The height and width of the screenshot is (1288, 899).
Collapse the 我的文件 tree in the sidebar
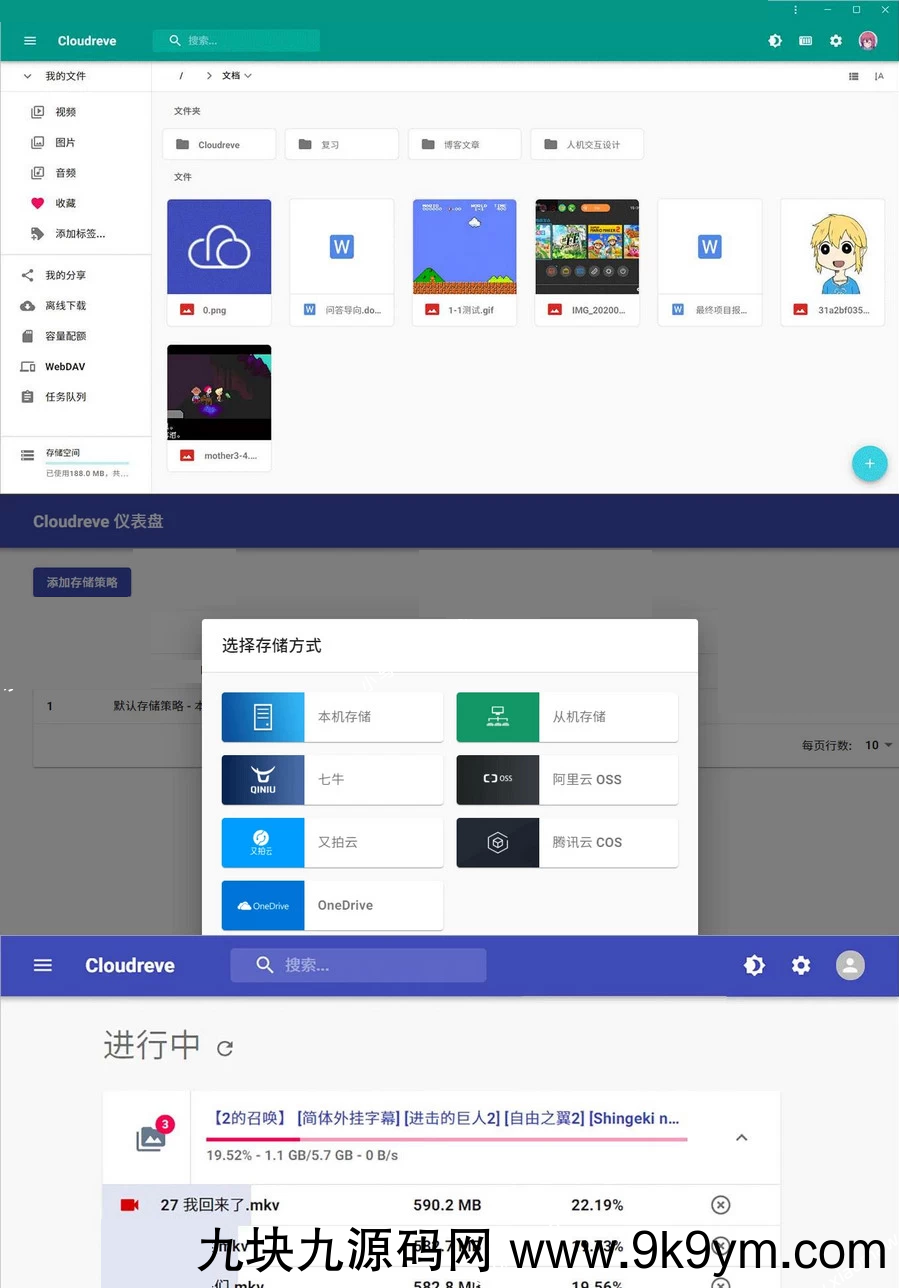[27, 76]
